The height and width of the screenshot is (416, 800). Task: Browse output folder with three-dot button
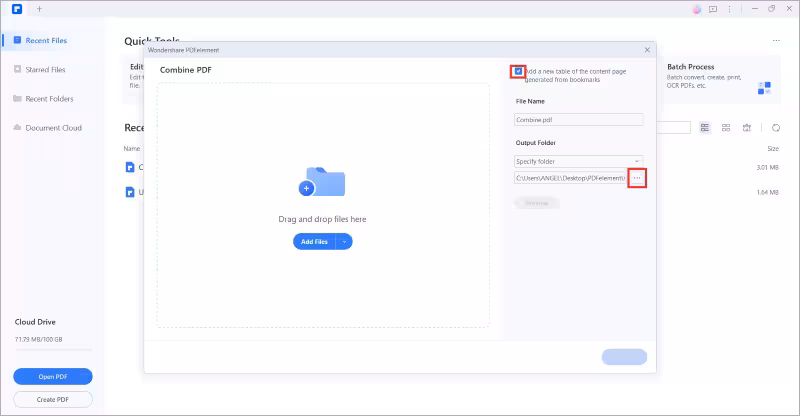(x=637, y=178)
